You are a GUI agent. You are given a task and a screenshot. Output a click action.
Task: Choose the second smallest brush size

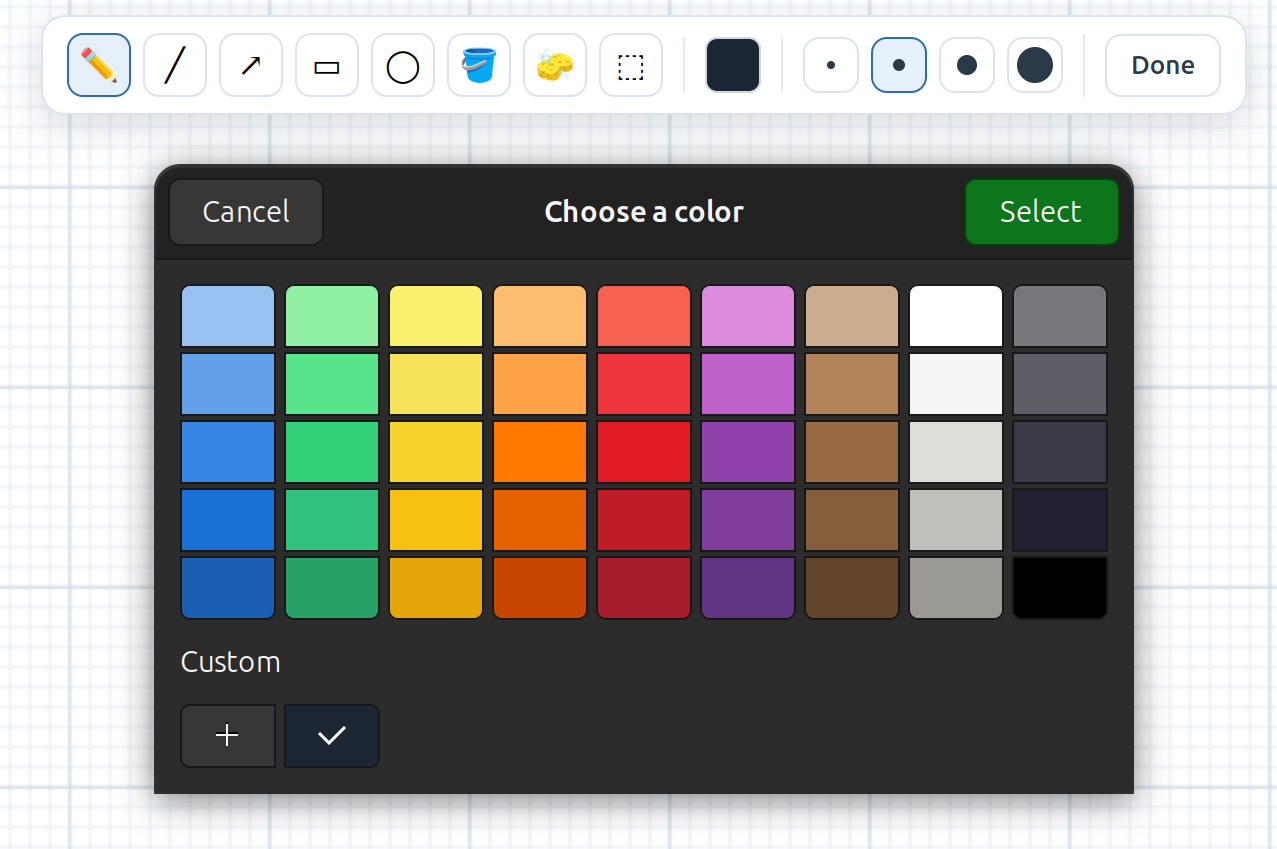tap(899, 65)
